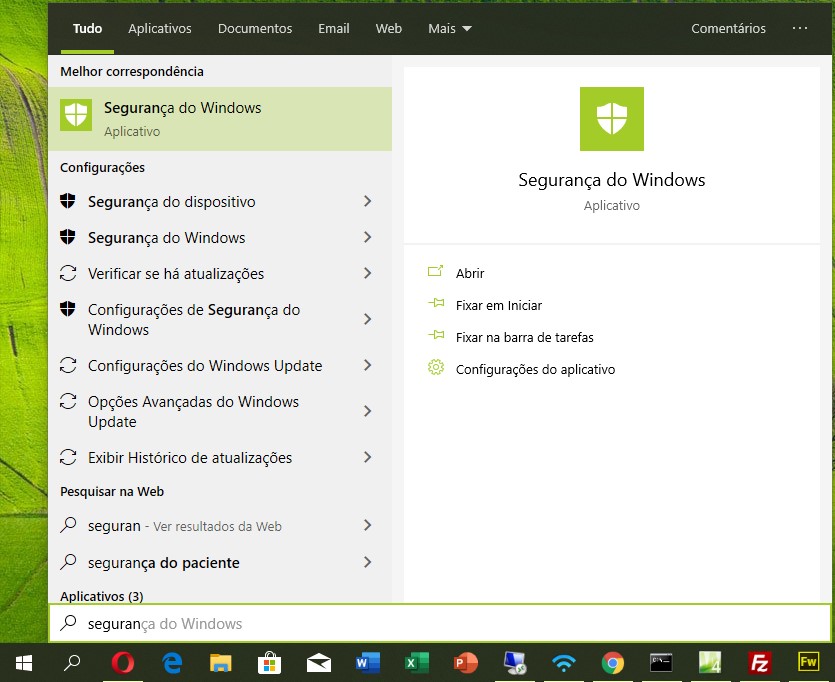The image size is (835, 682).
Task: Open FileZilla from taskbar
Action: click(x=759, y=663)
